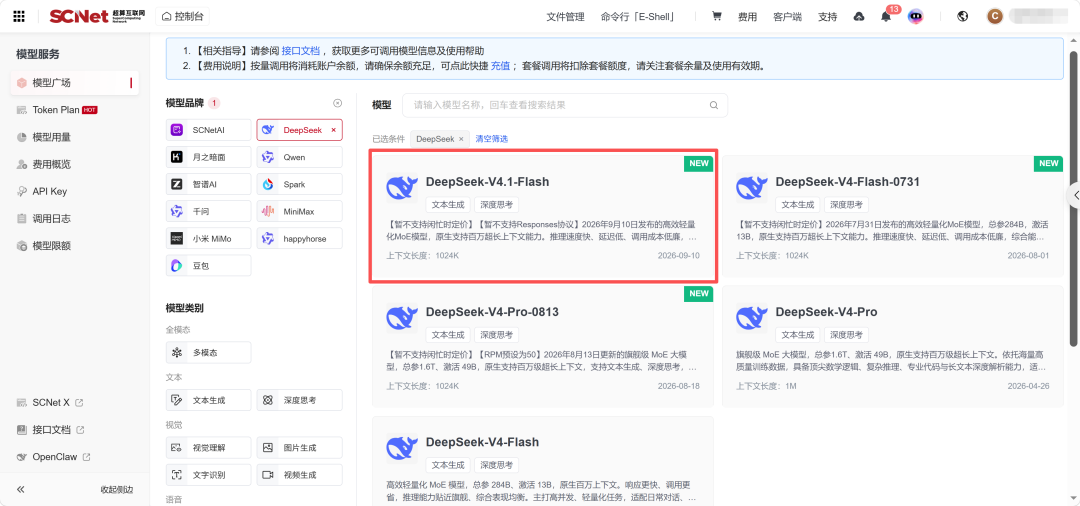Open the 控制台 console button
Image resolution: width=1080 pixels, height=506 pixels.
tap(183, 17)
